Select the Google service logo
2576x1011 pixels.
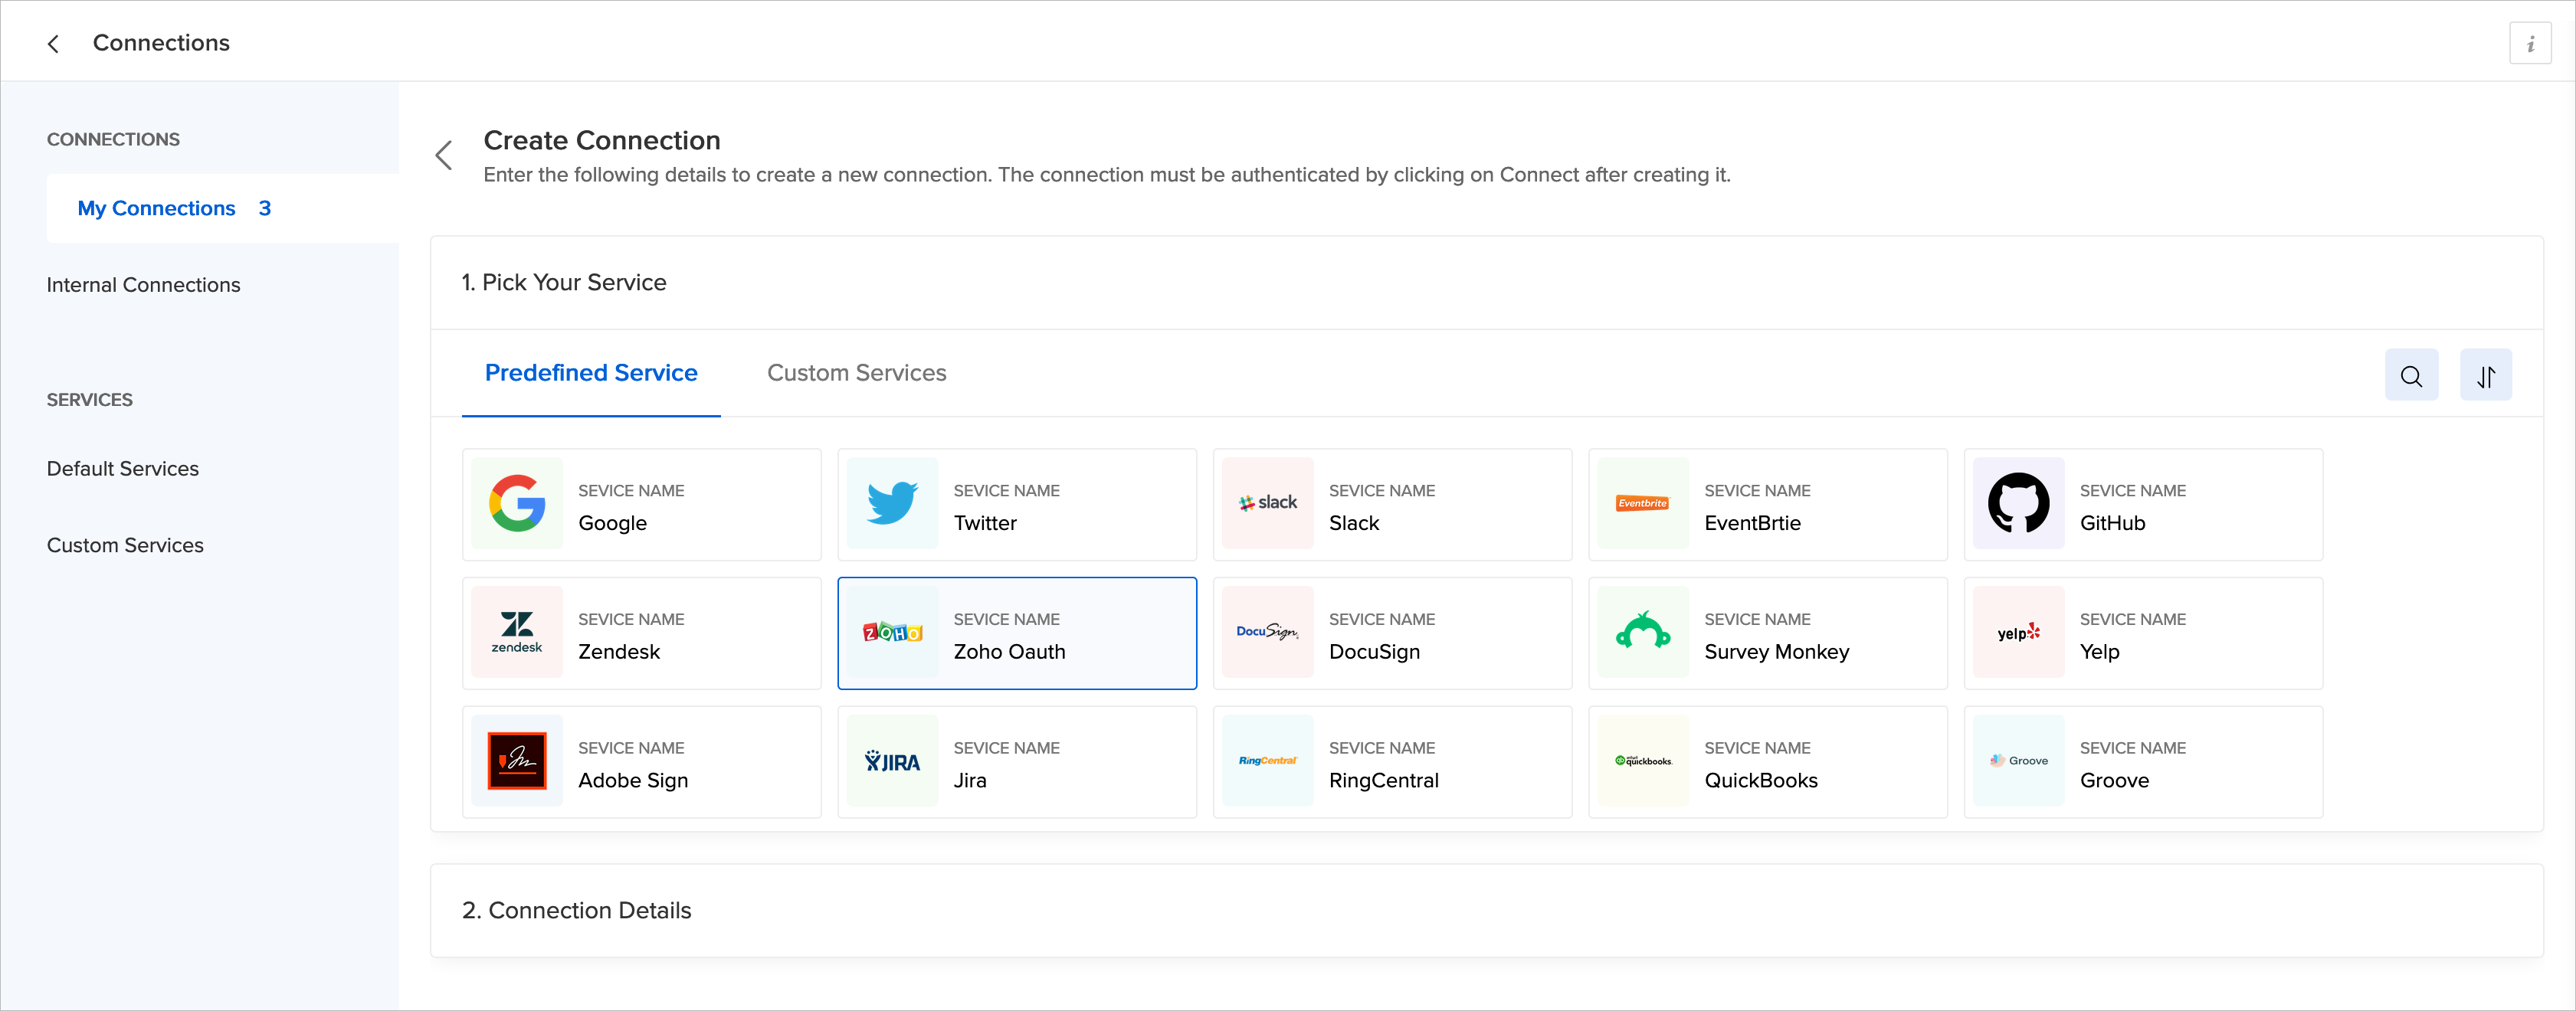click(x=517, y=504)
